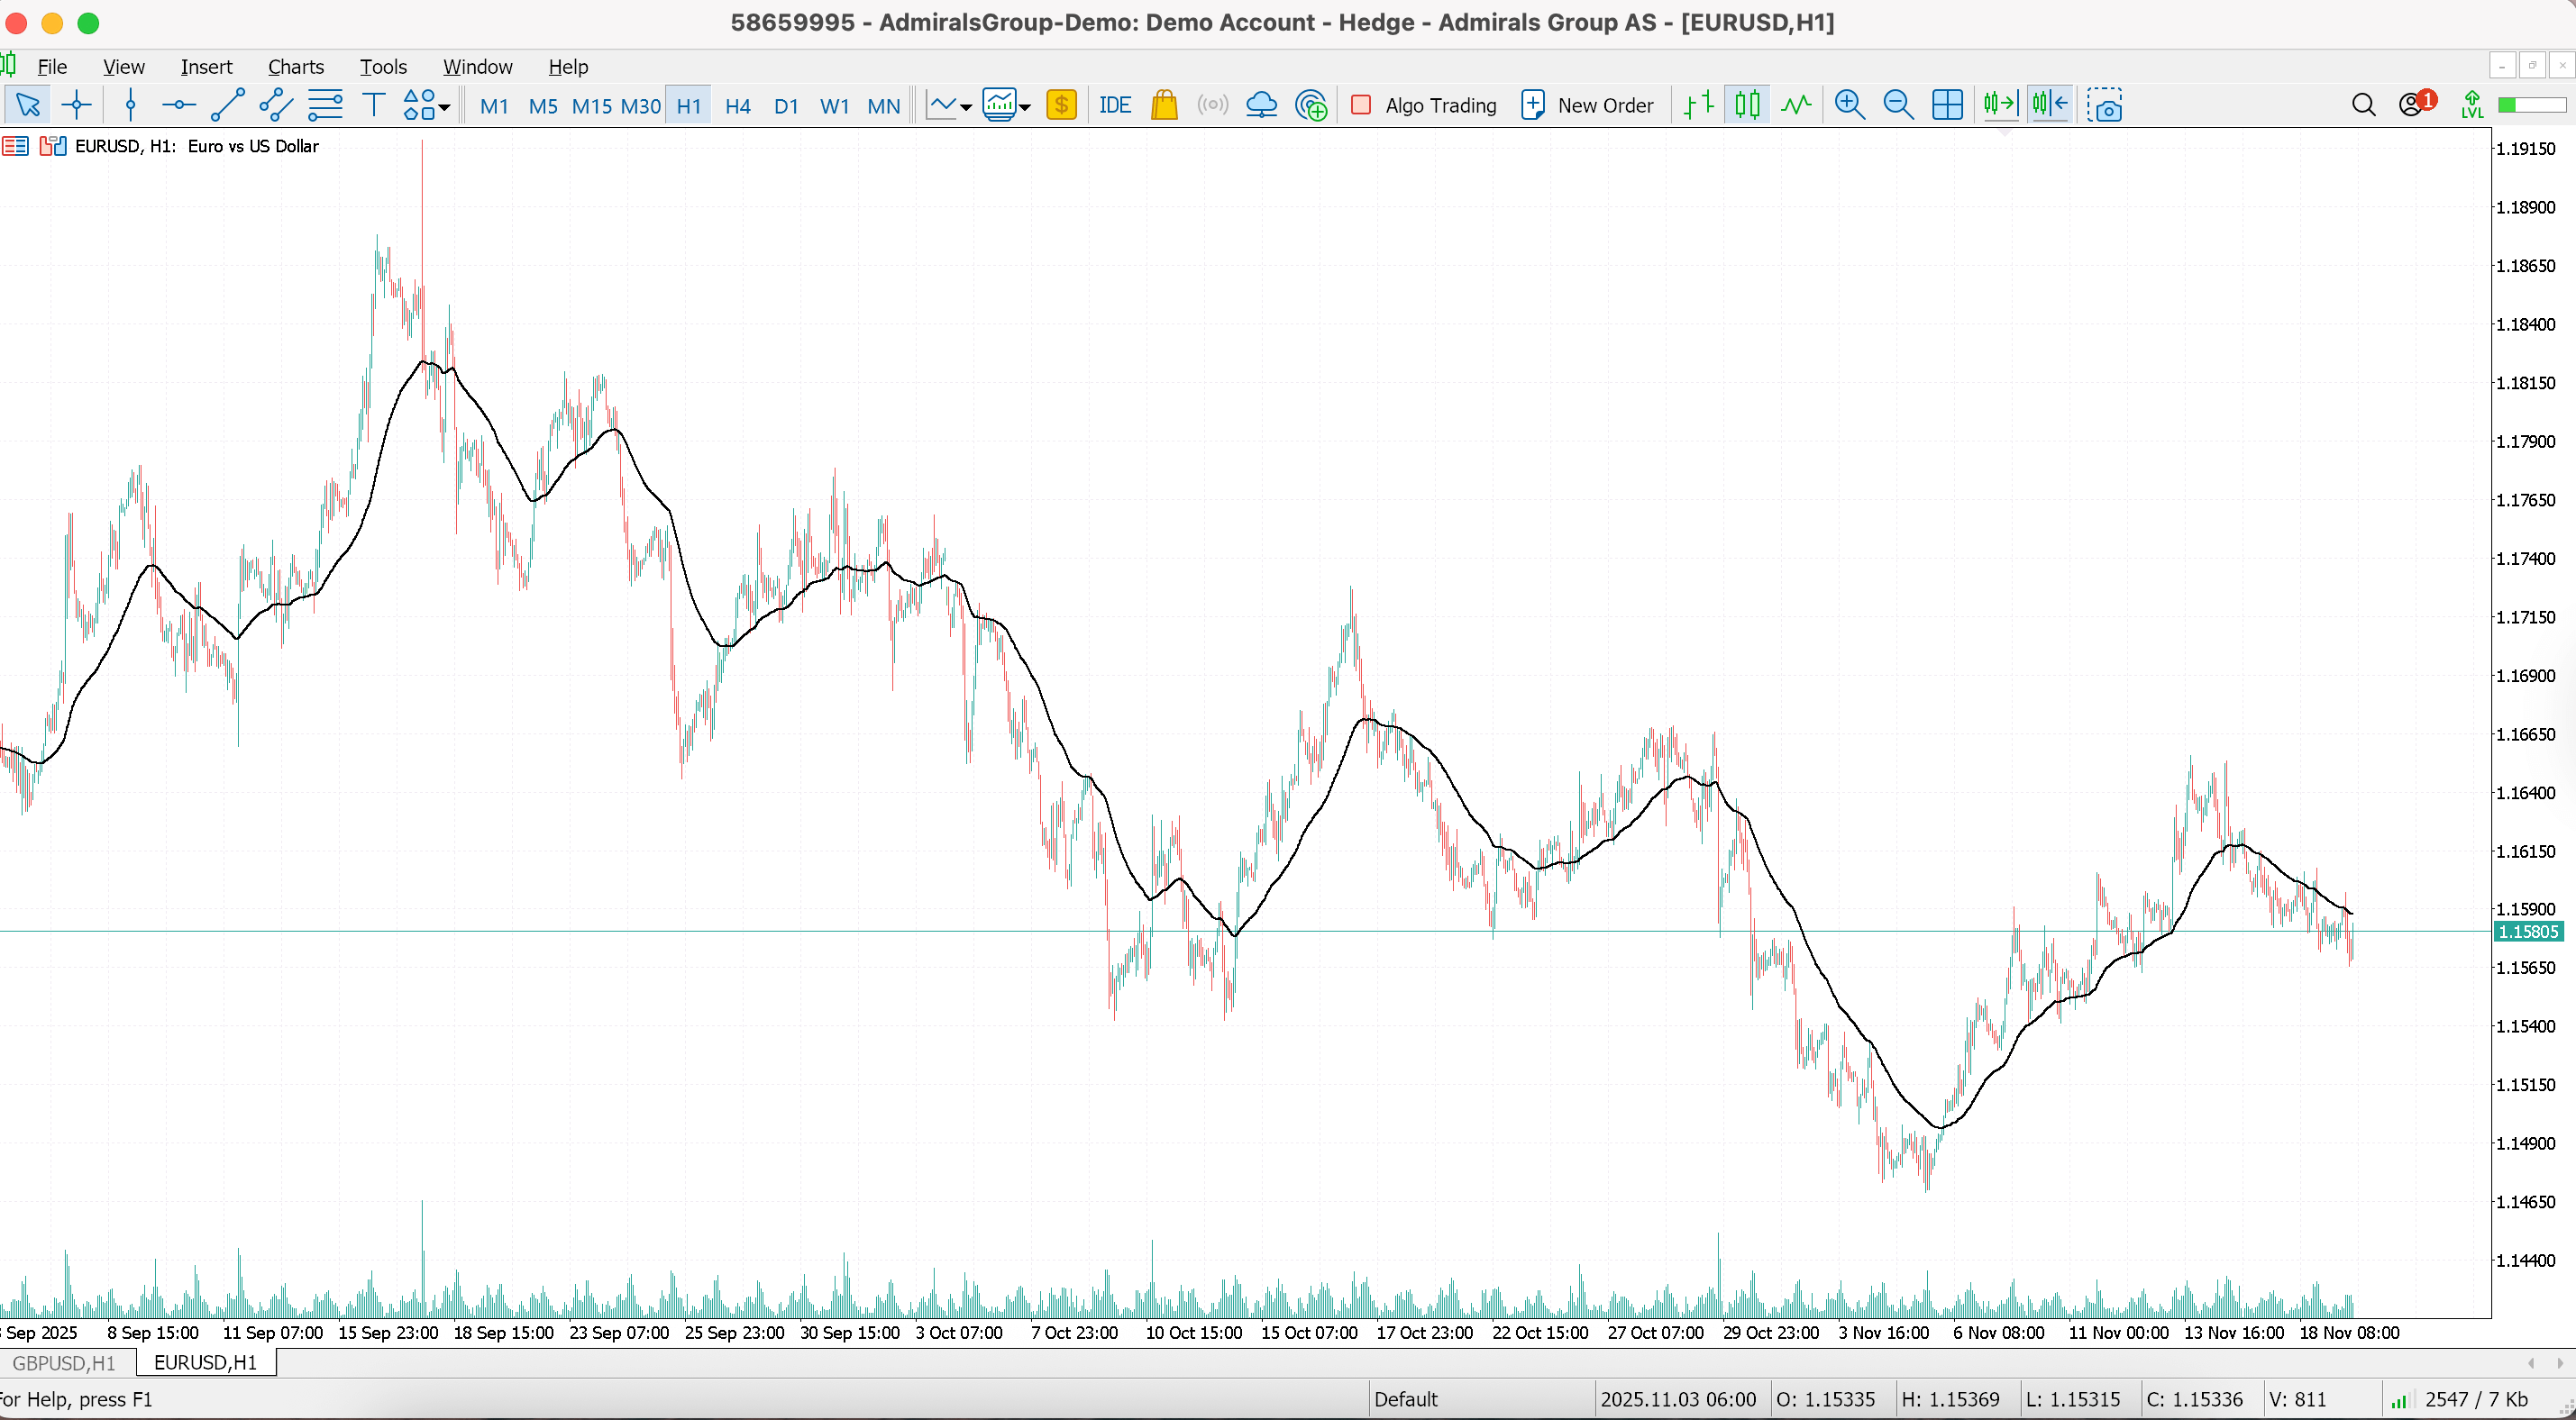Open the indicators list dropdown
The width and height of the screenshot is (2576, 1420).
tap(1006, 105)
